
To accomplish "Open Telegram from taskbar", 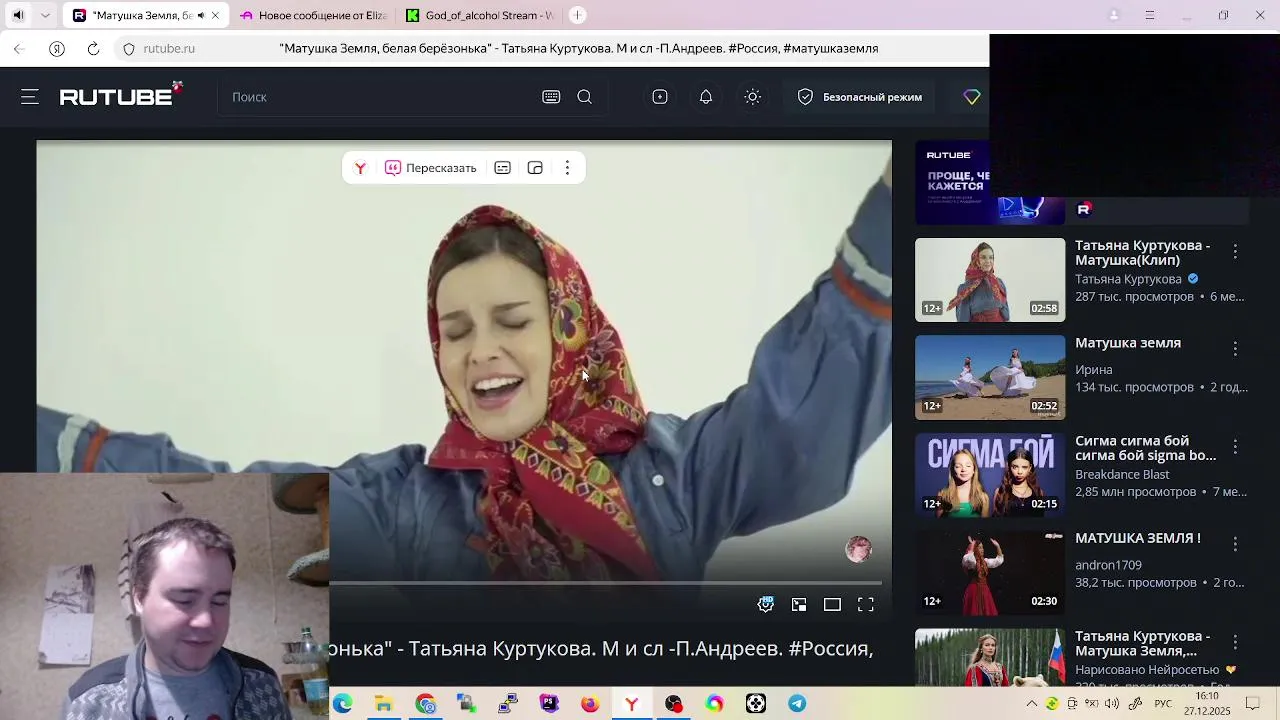I will click(797, 704).
